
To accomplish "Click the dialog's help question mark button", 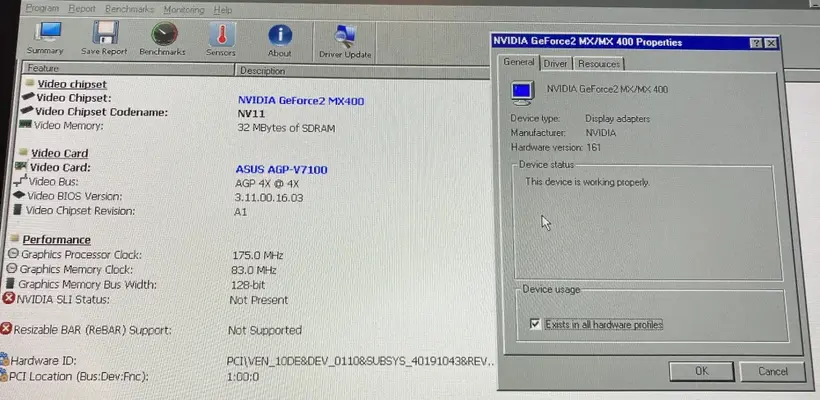I will (755, 43).
